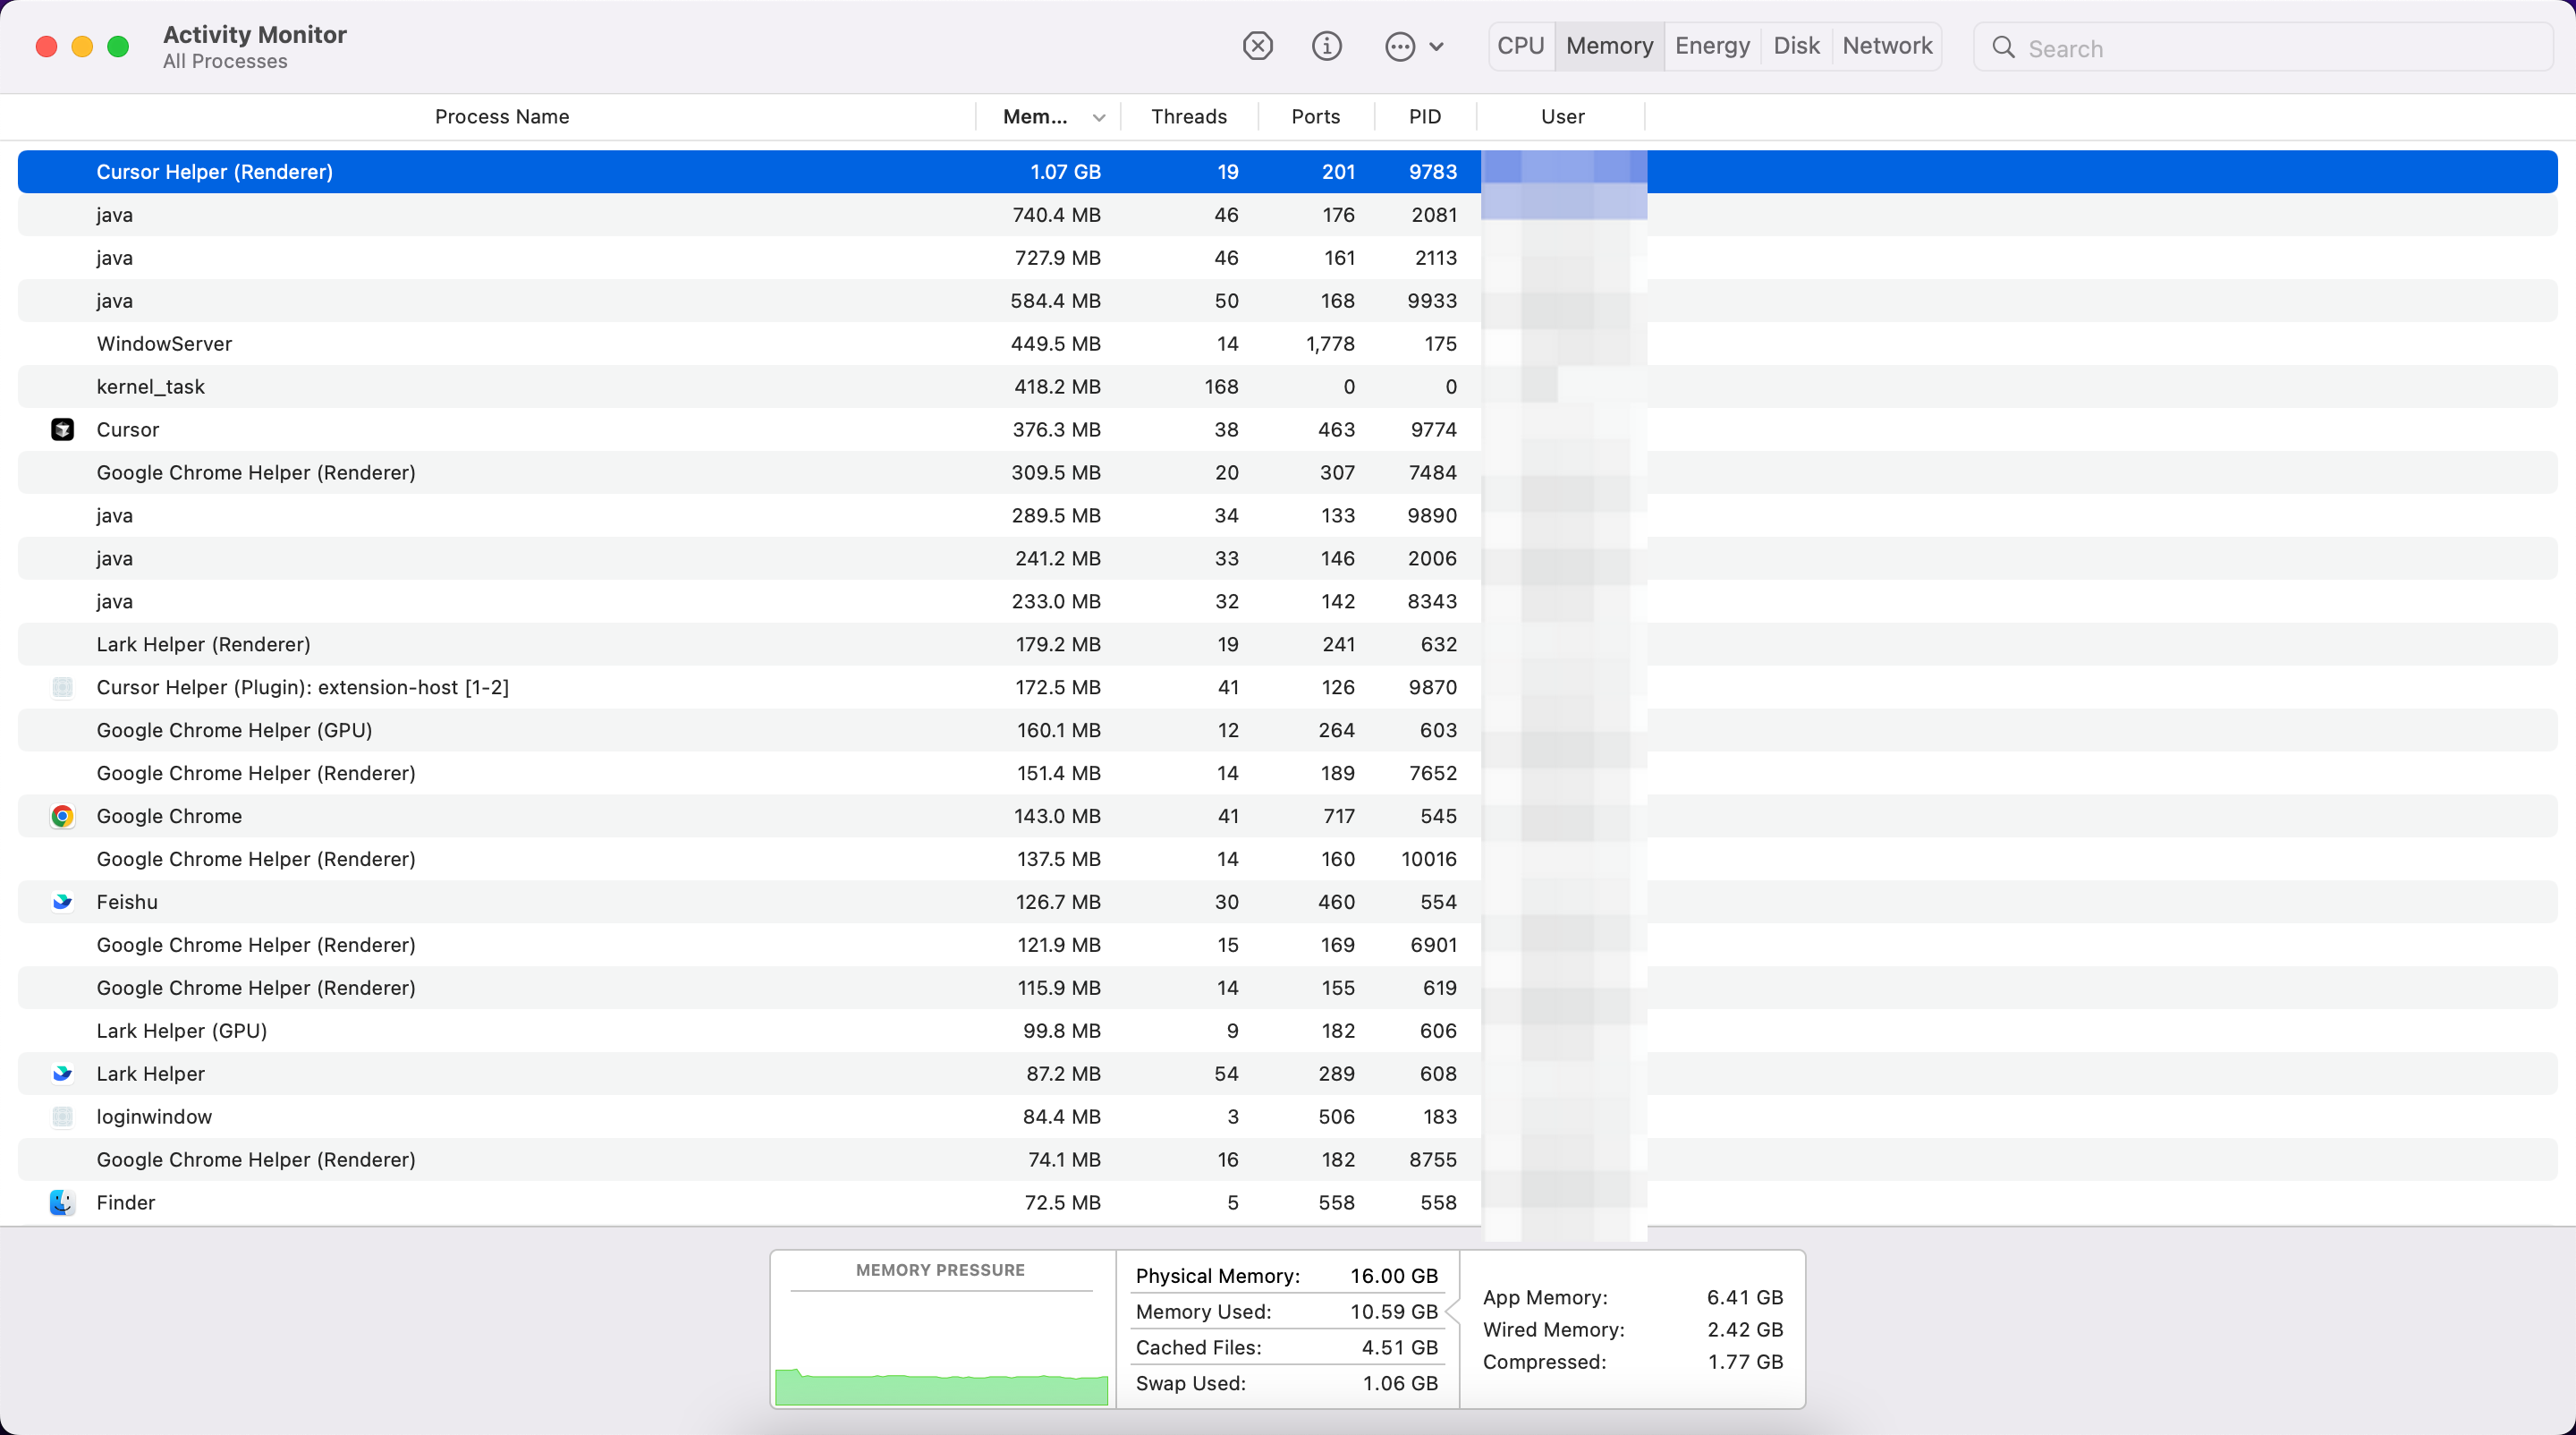Image resolution: width=2576 pixels, height=1435 pixels.
Task: Click the Cursor app icon in process list
Action: pyautogui.click(x=62, y=429)
